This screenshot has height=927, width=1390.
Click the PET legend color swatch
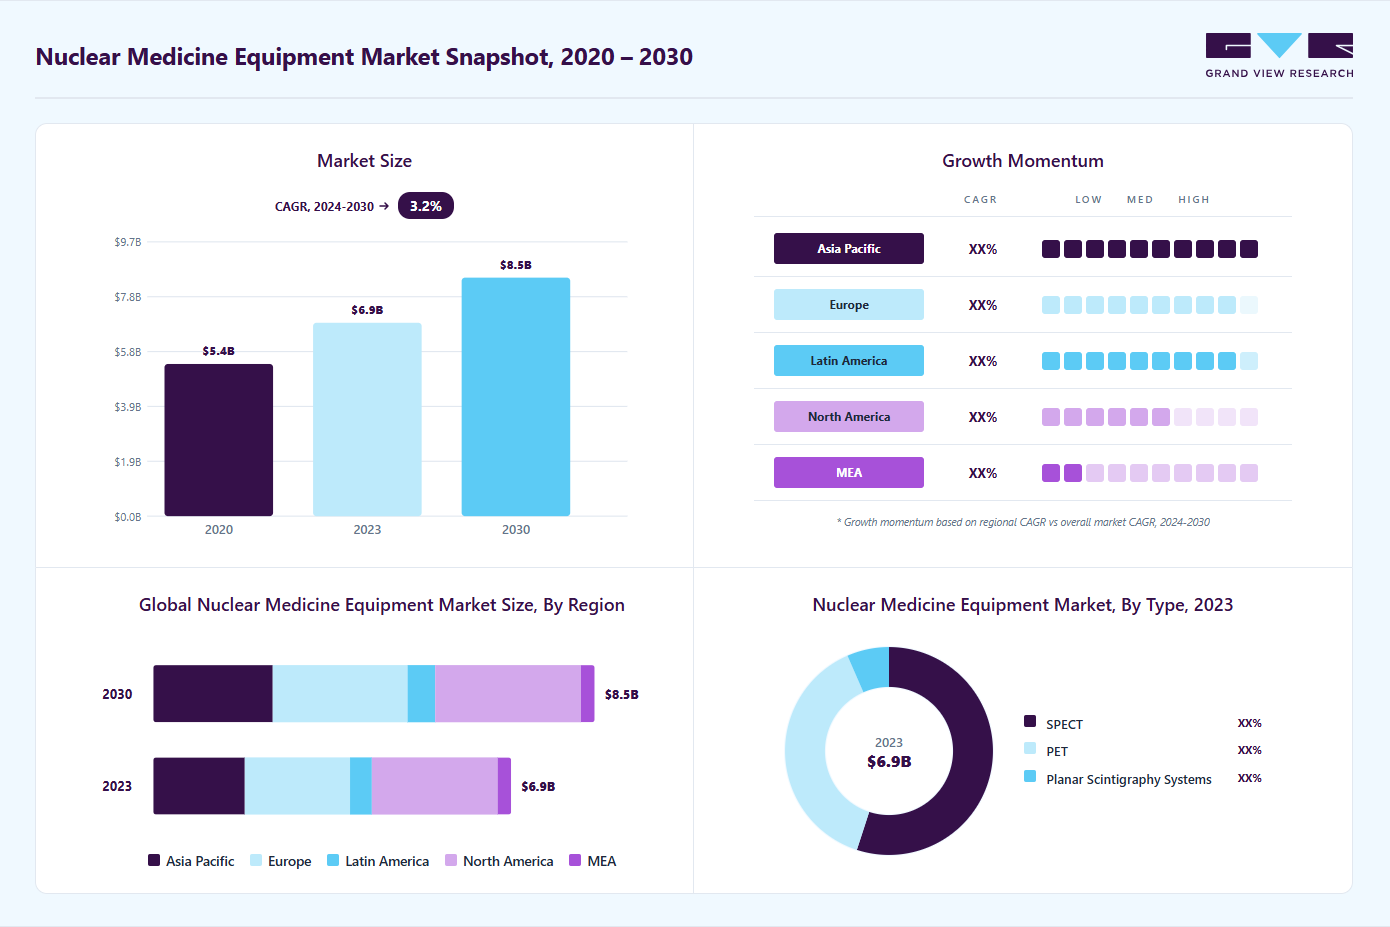[1030, 748]
